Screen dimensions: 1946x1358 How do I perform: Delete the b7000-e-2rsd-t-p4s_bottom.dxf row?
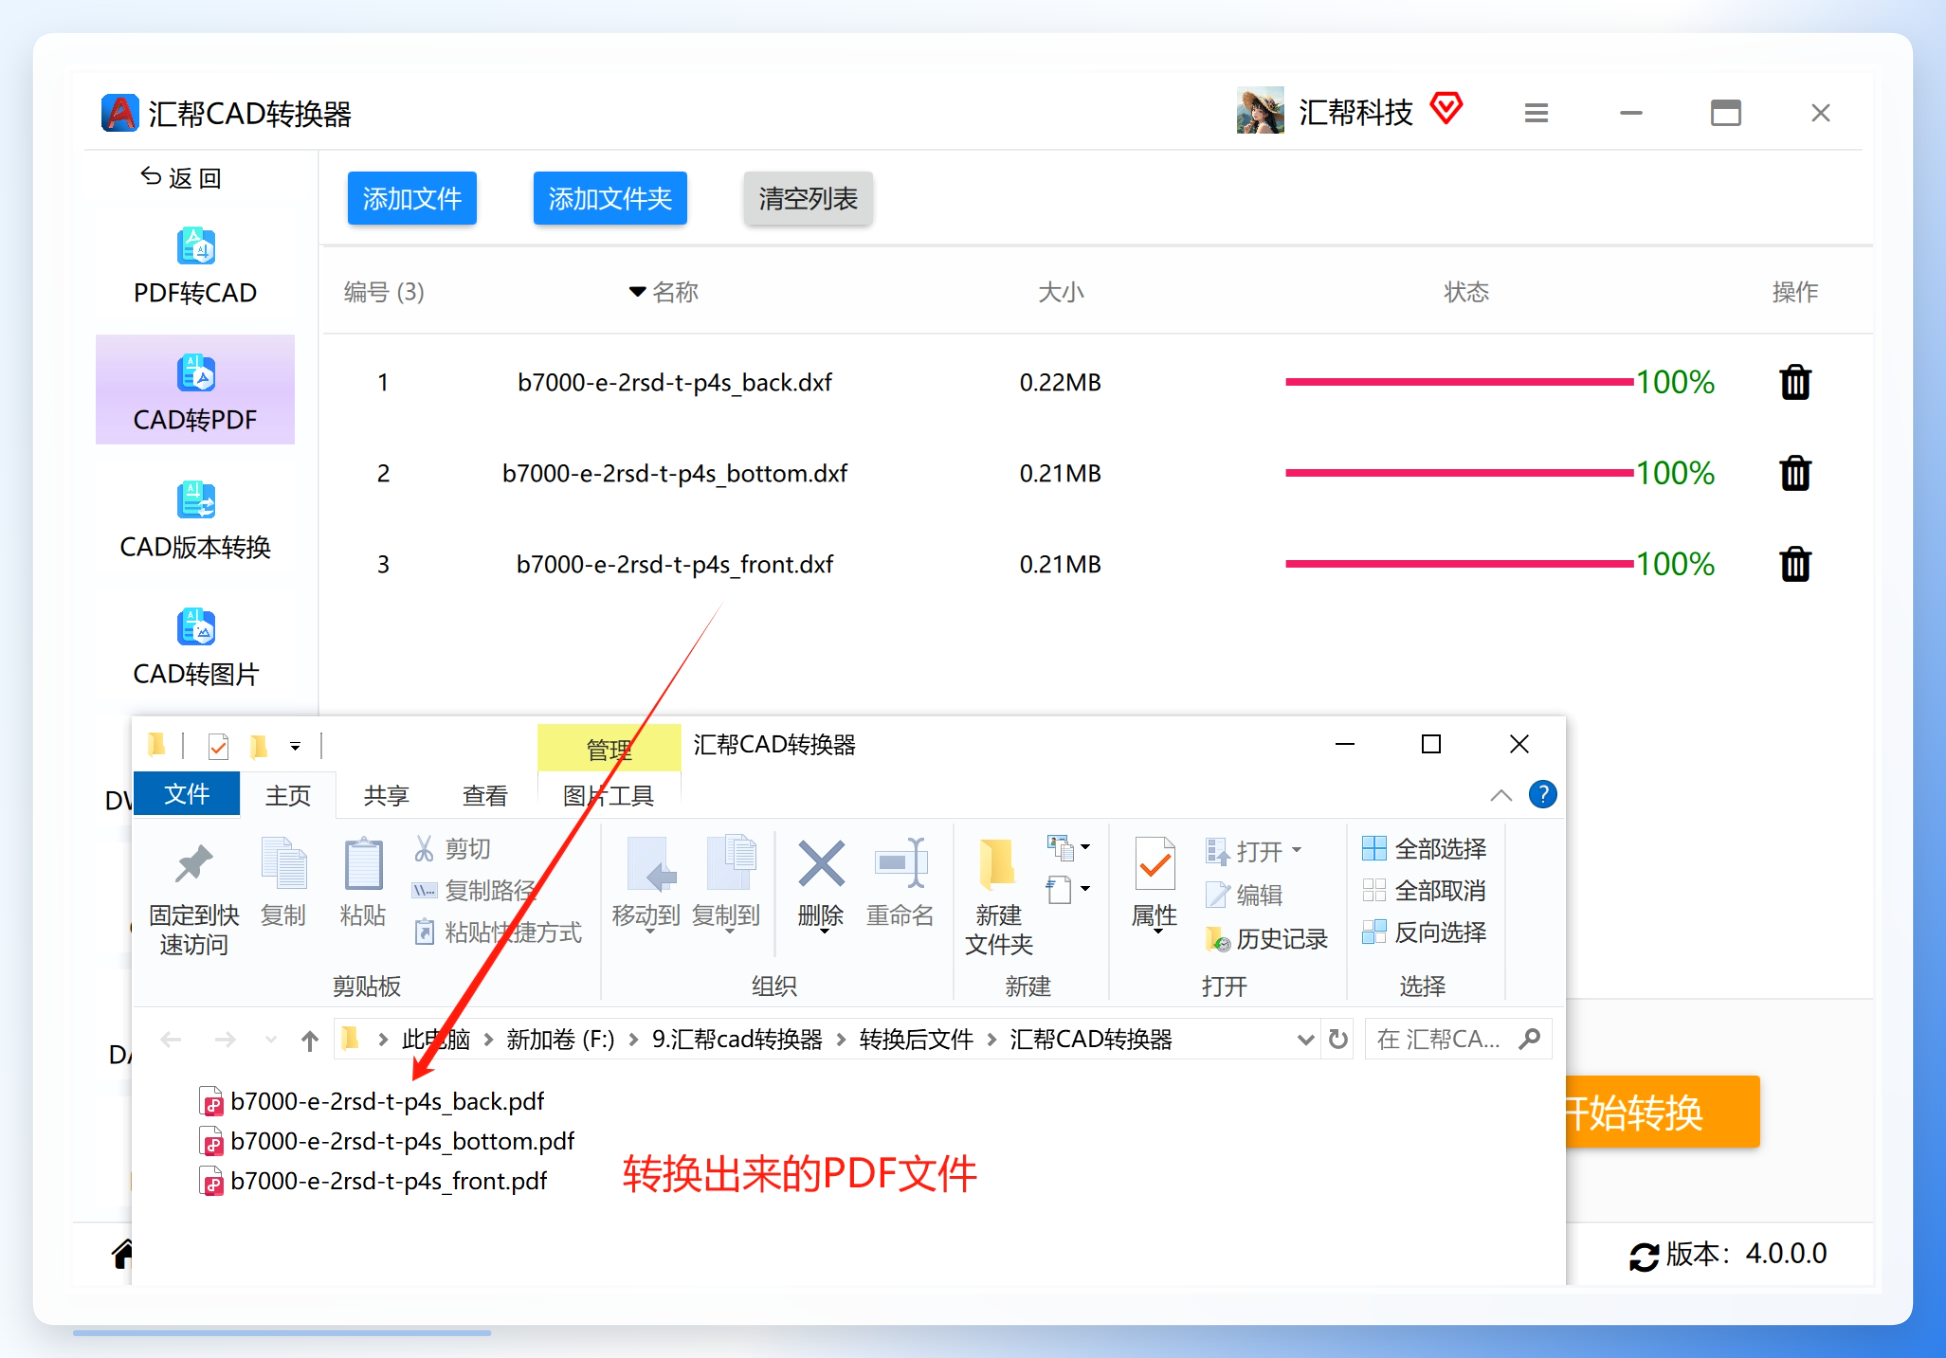pyautogui.click(x=1795, y=473)
